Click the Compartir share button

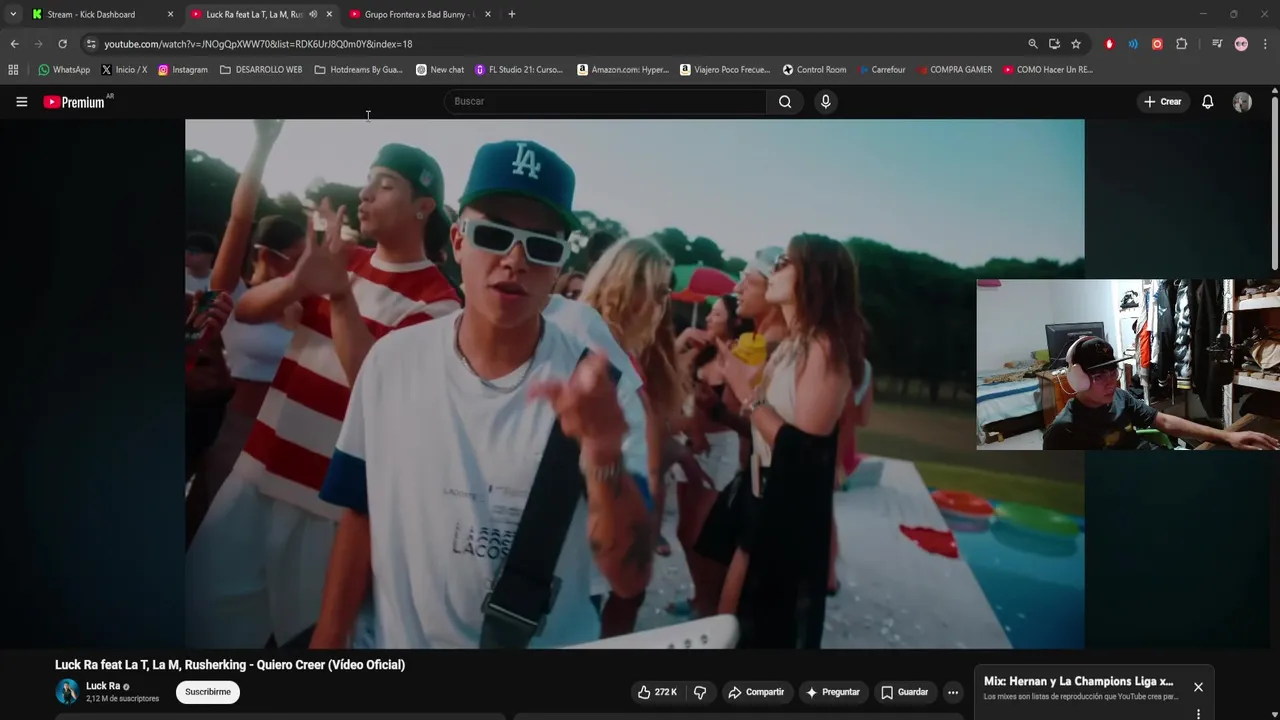tap(756, 692)
